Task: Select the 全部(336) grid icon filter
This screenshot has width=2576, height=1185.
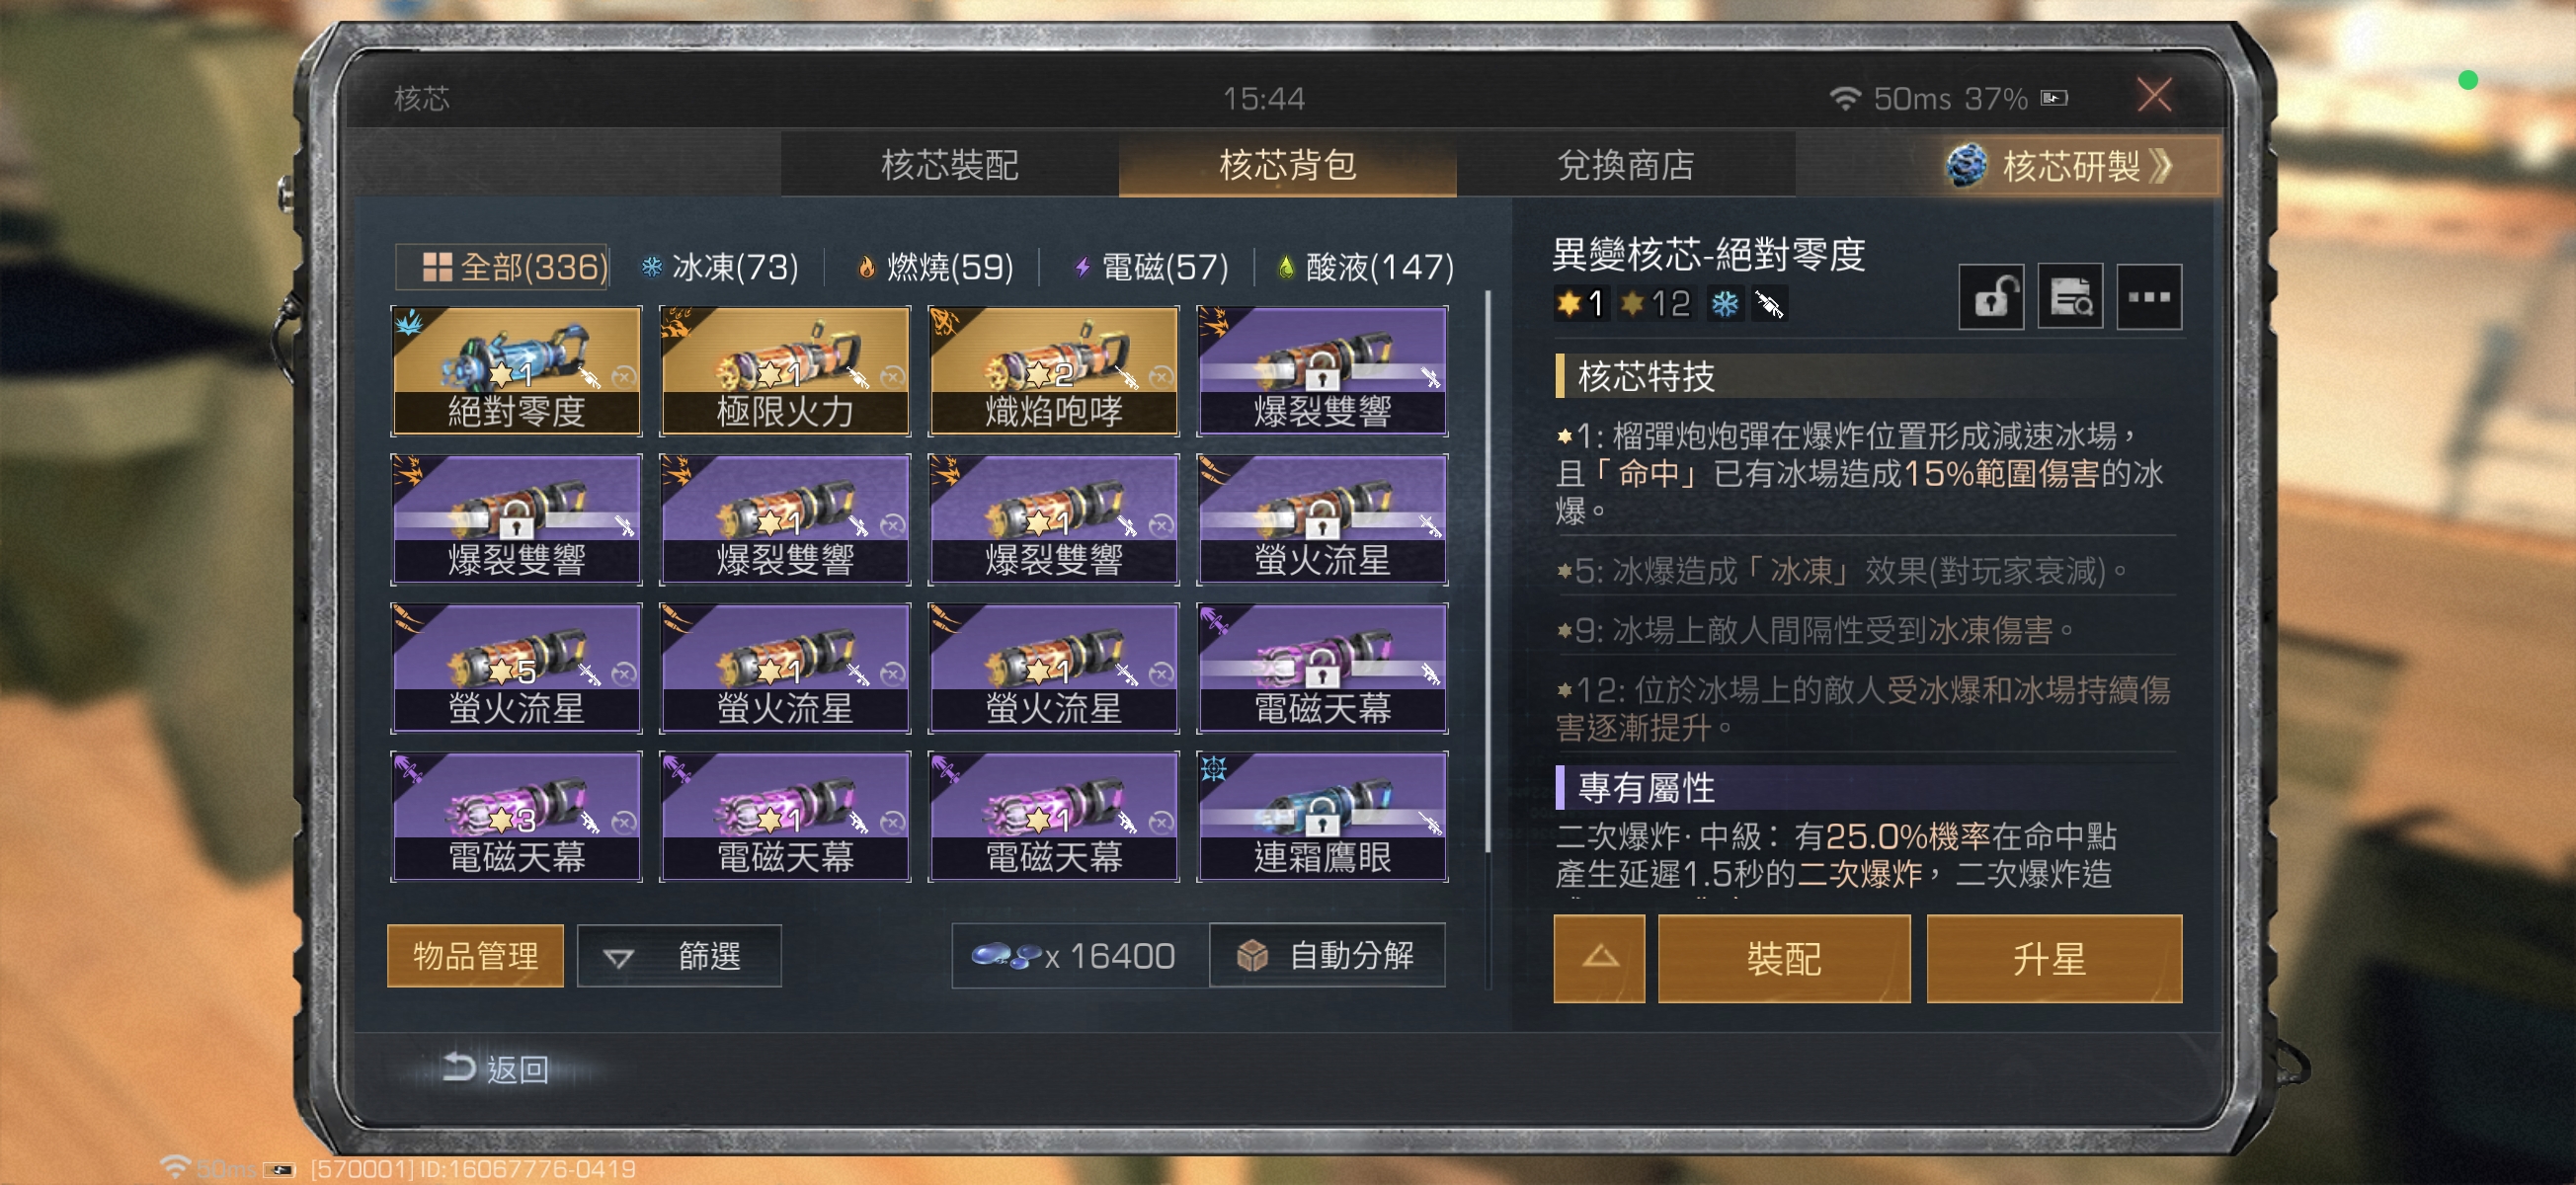Action: pyautogui.click(x=438, y=267)
